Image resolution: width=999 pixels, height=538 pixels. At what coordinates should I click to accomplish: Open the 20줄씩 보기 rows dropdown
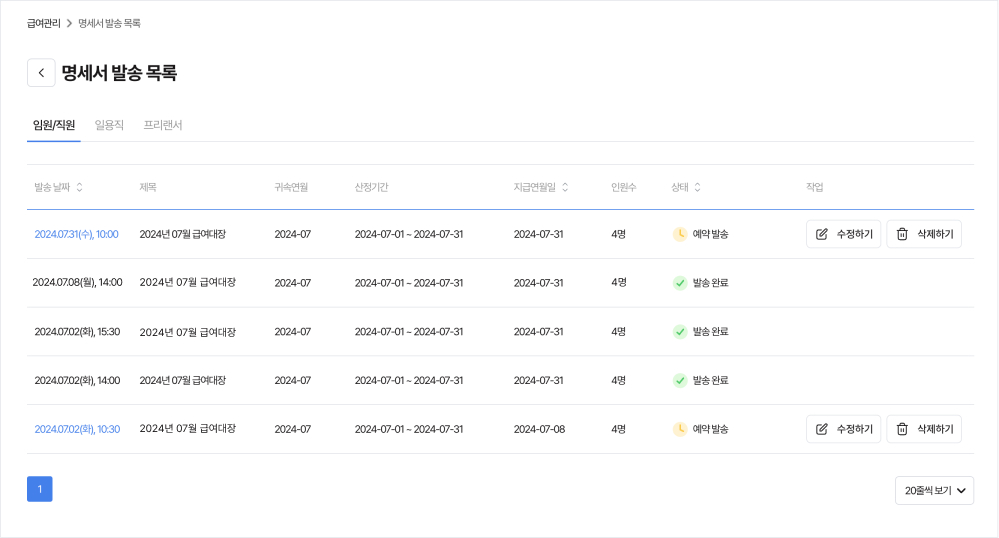click(934, 490)
